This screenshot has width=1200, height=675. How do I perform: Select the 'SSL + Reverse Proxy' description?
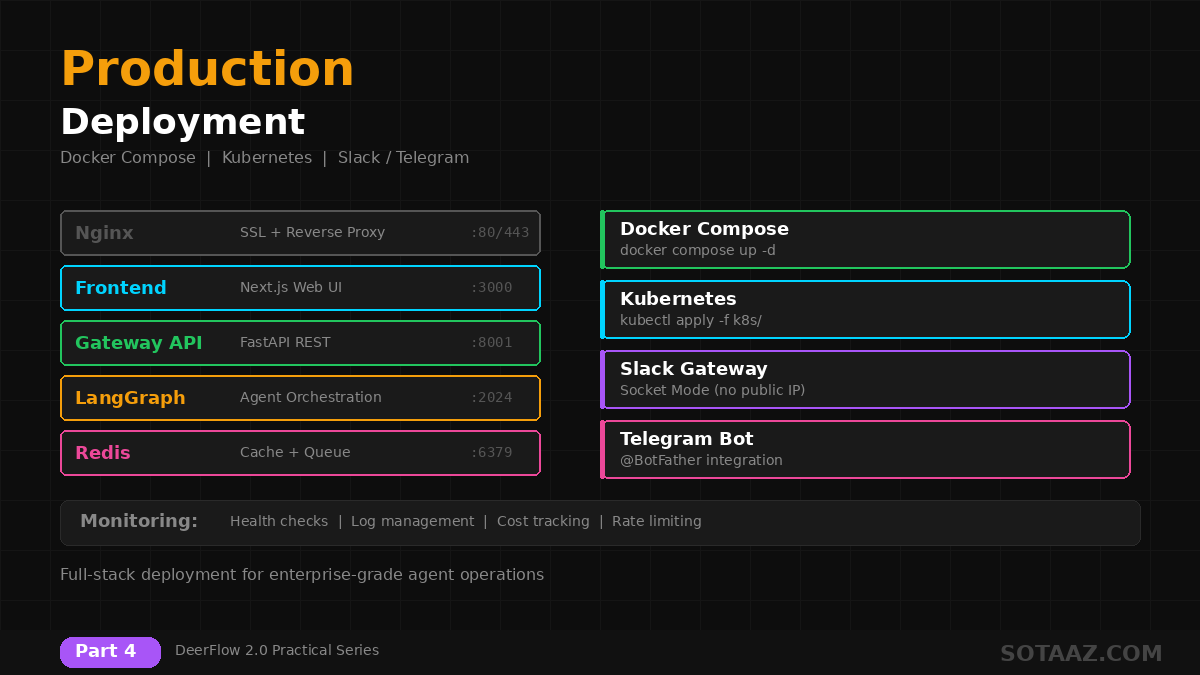click(x=312, y=232)
